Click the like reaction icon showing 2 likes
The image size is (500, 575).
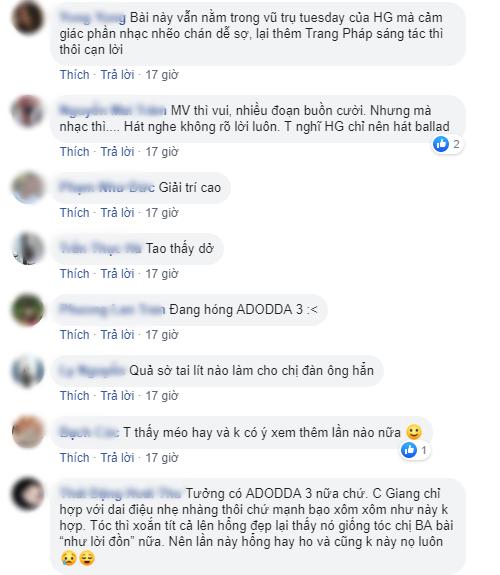pos(441,144)
